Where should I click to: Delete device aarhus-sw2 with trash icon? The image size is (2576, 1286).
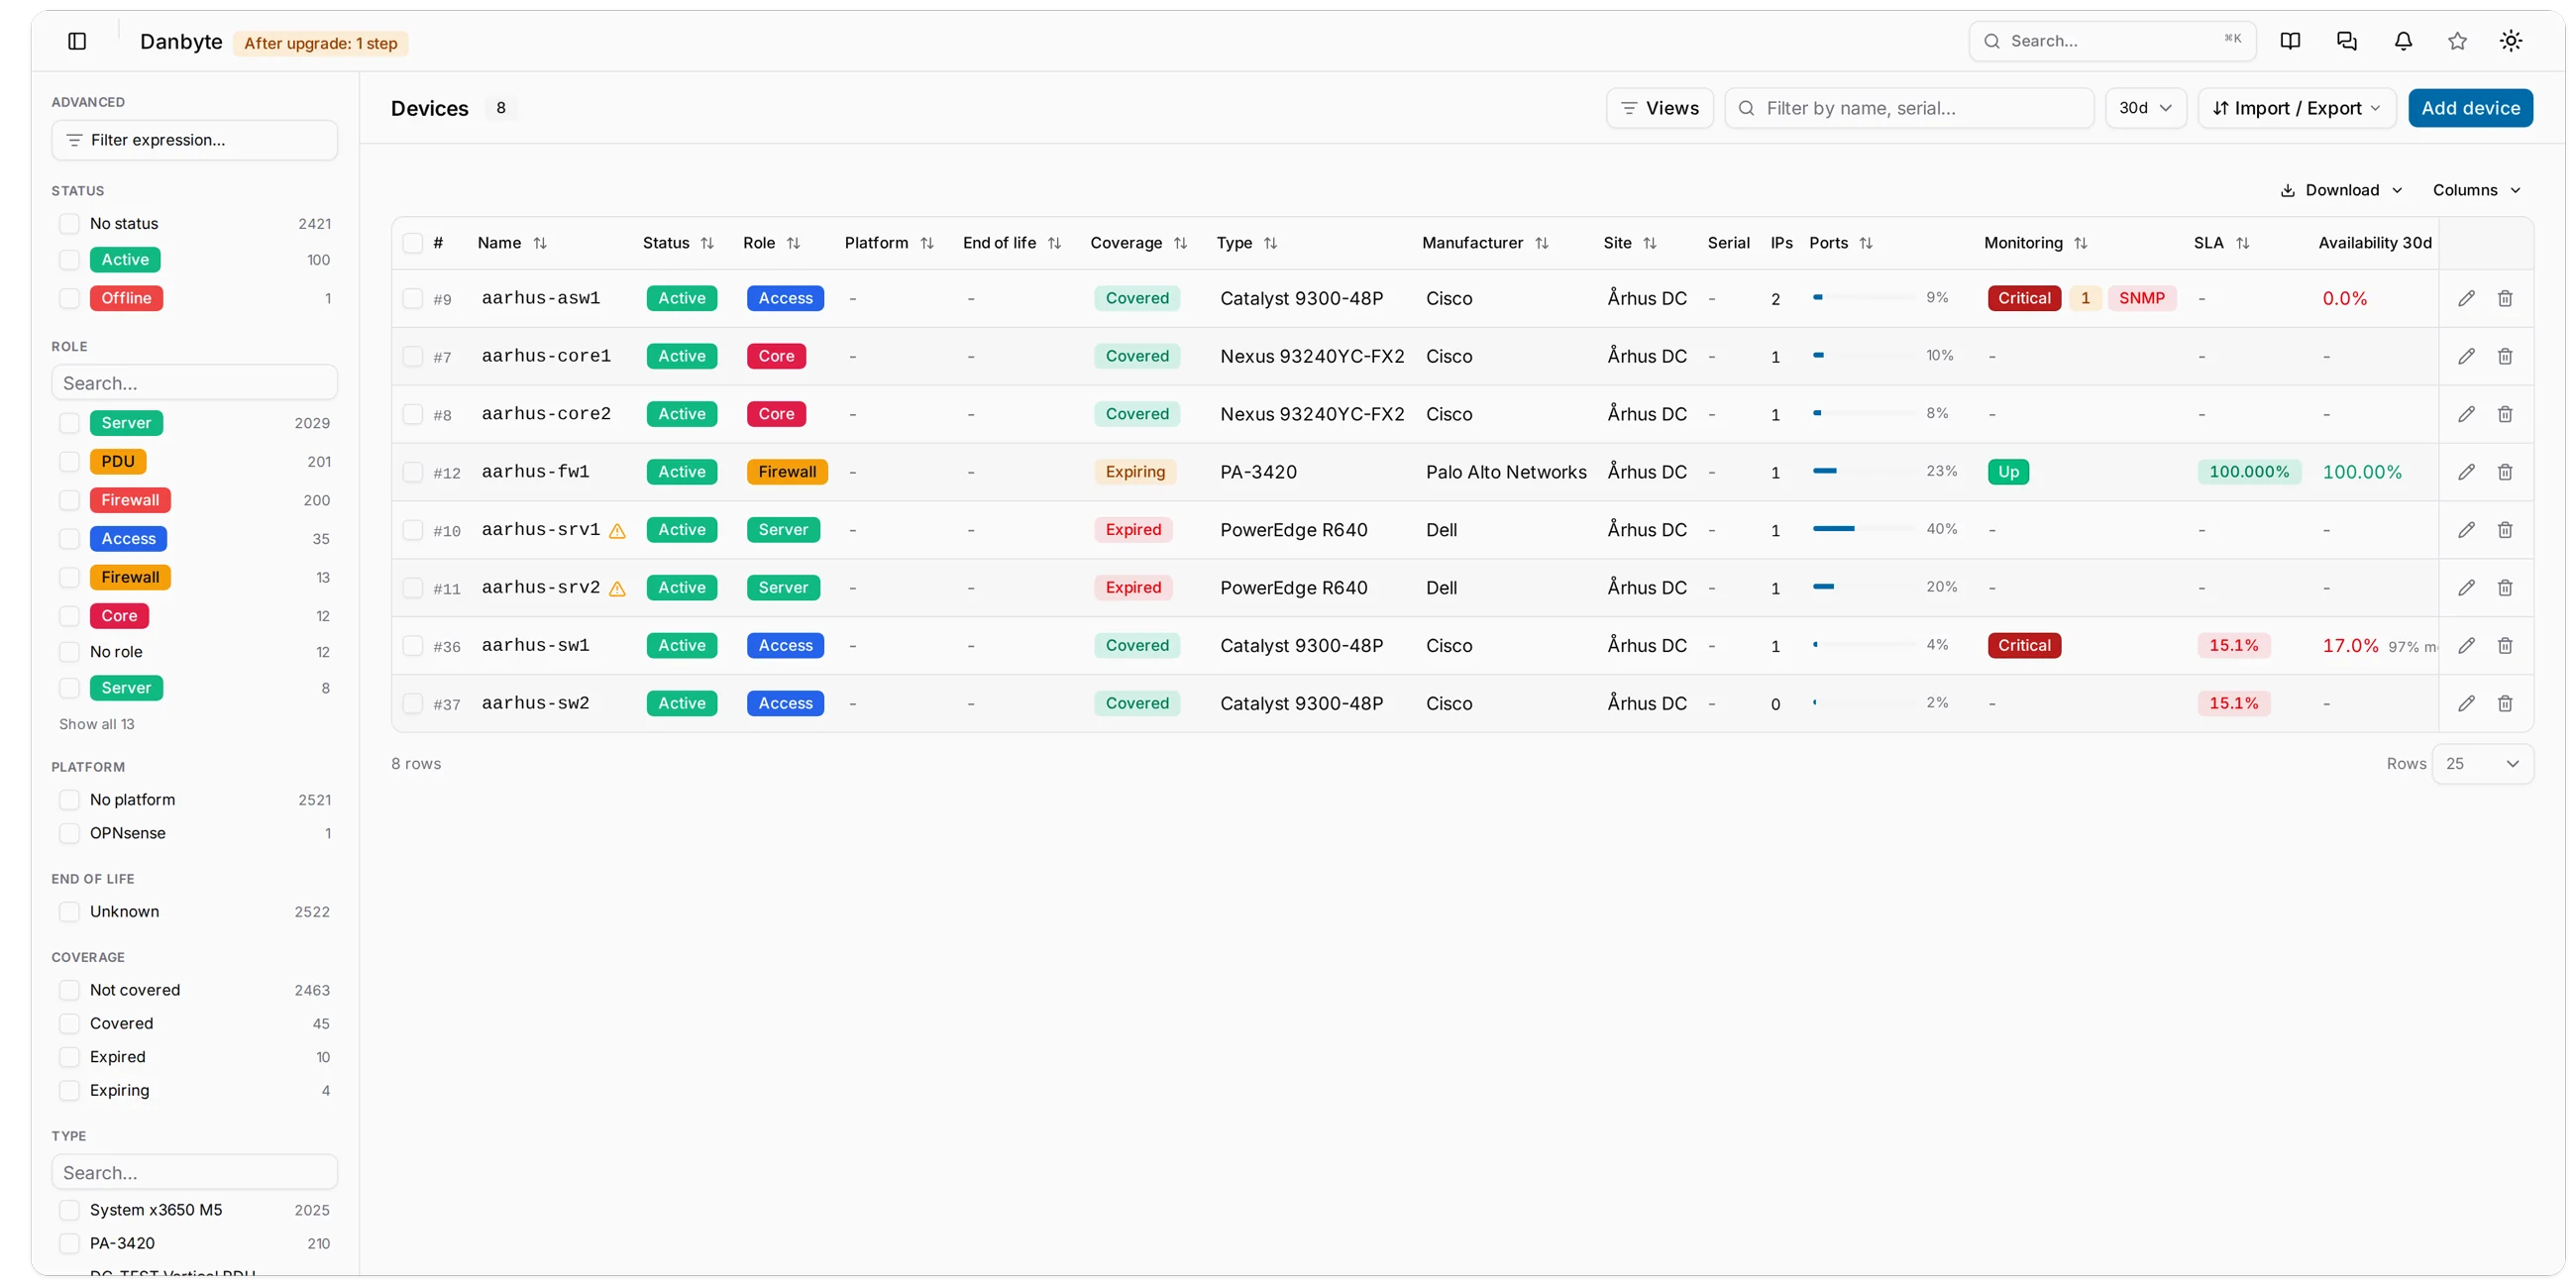point(2505,703)
